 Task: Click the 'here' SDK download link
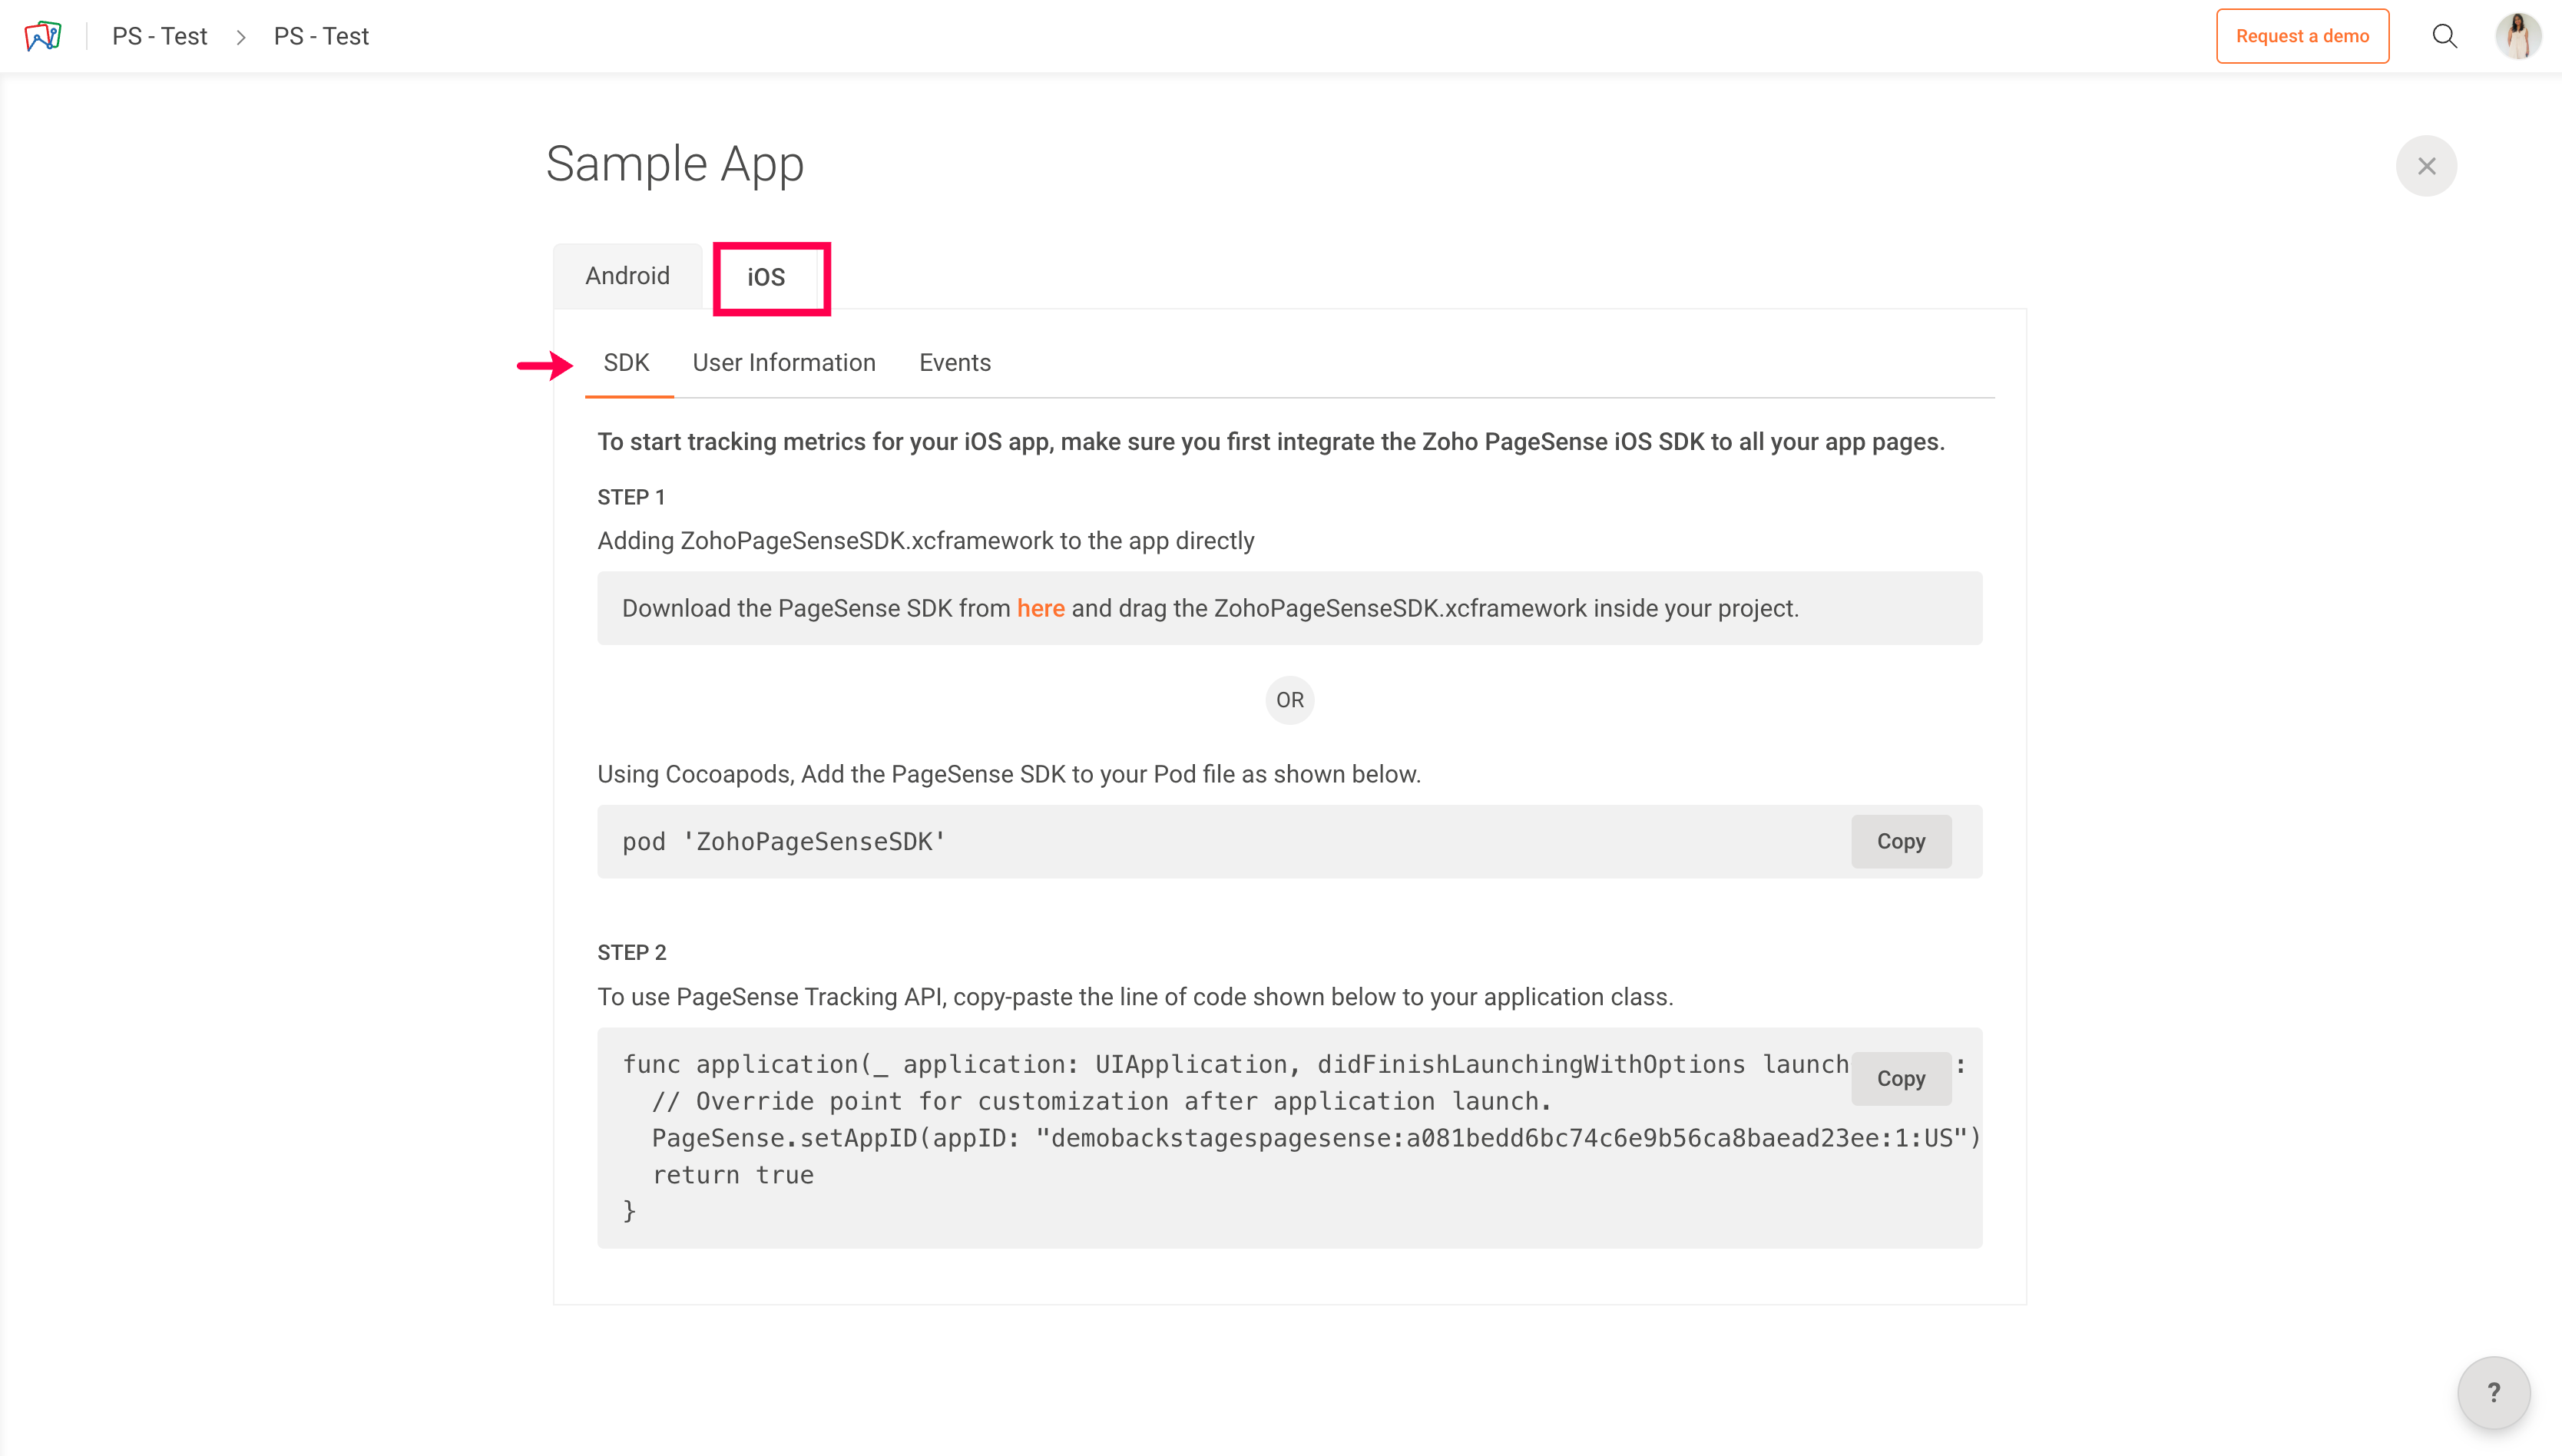(x=1040, y=608)
